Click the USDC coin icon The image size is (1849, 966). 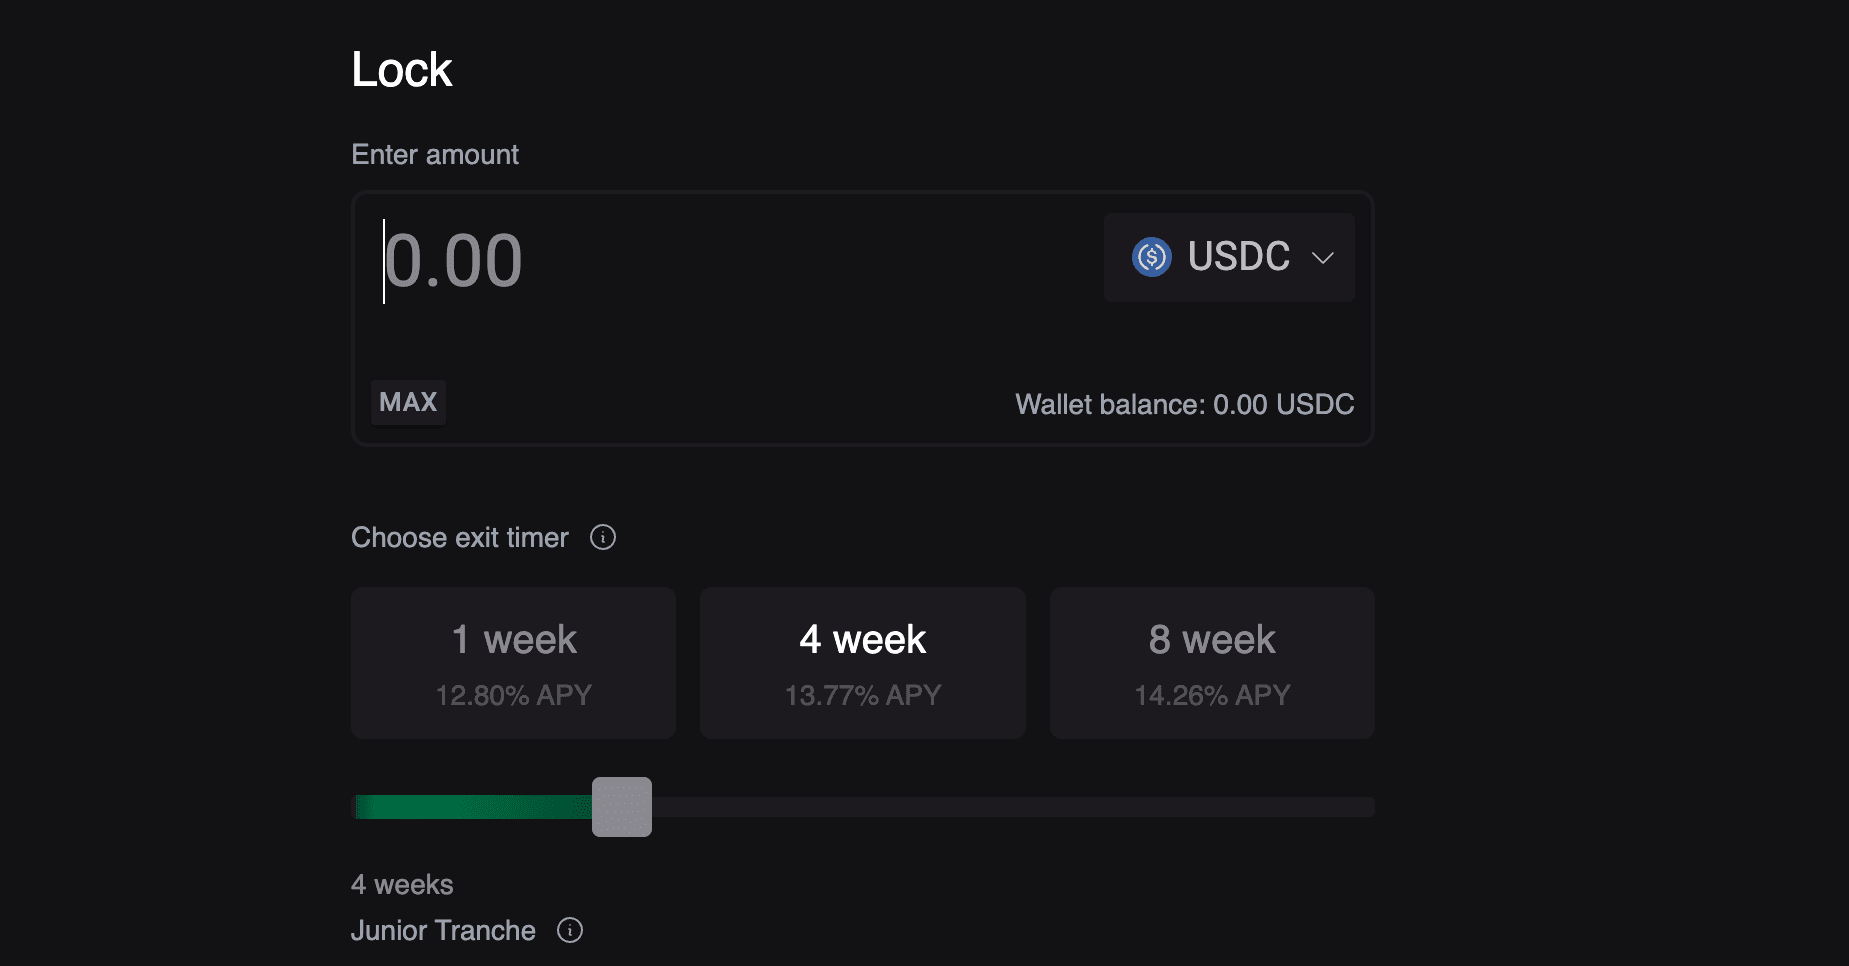point(1151,257)
